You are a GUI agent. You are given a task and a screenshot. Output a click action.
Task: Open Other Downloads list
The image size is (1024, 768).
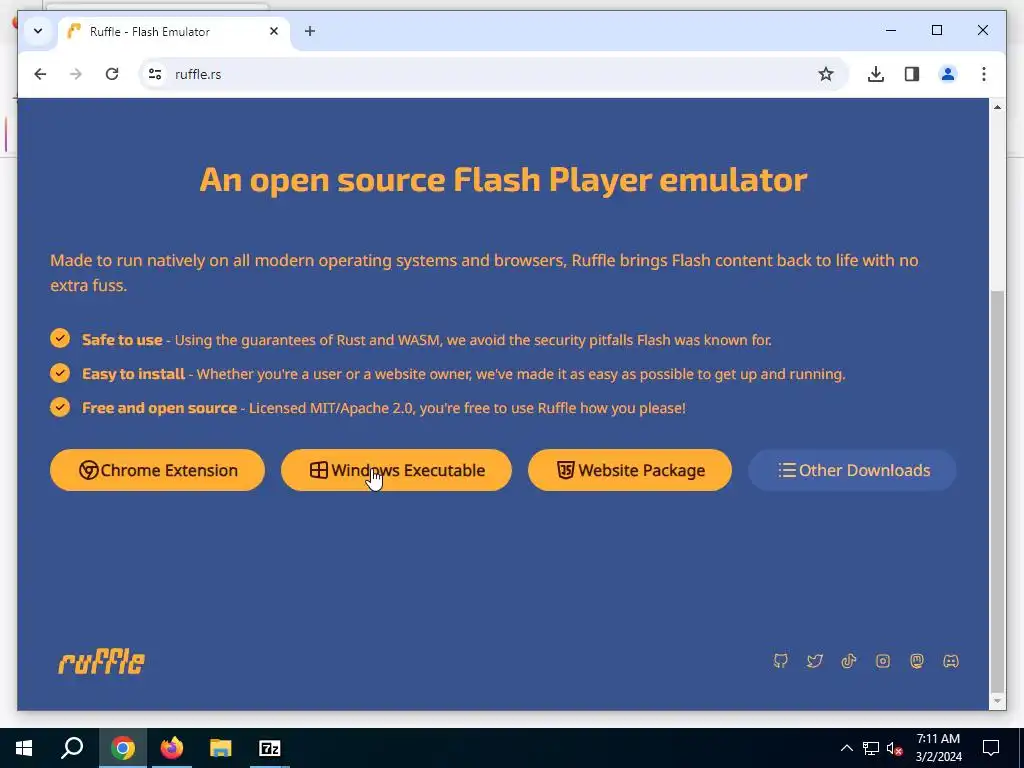click(x=852, y=470)
